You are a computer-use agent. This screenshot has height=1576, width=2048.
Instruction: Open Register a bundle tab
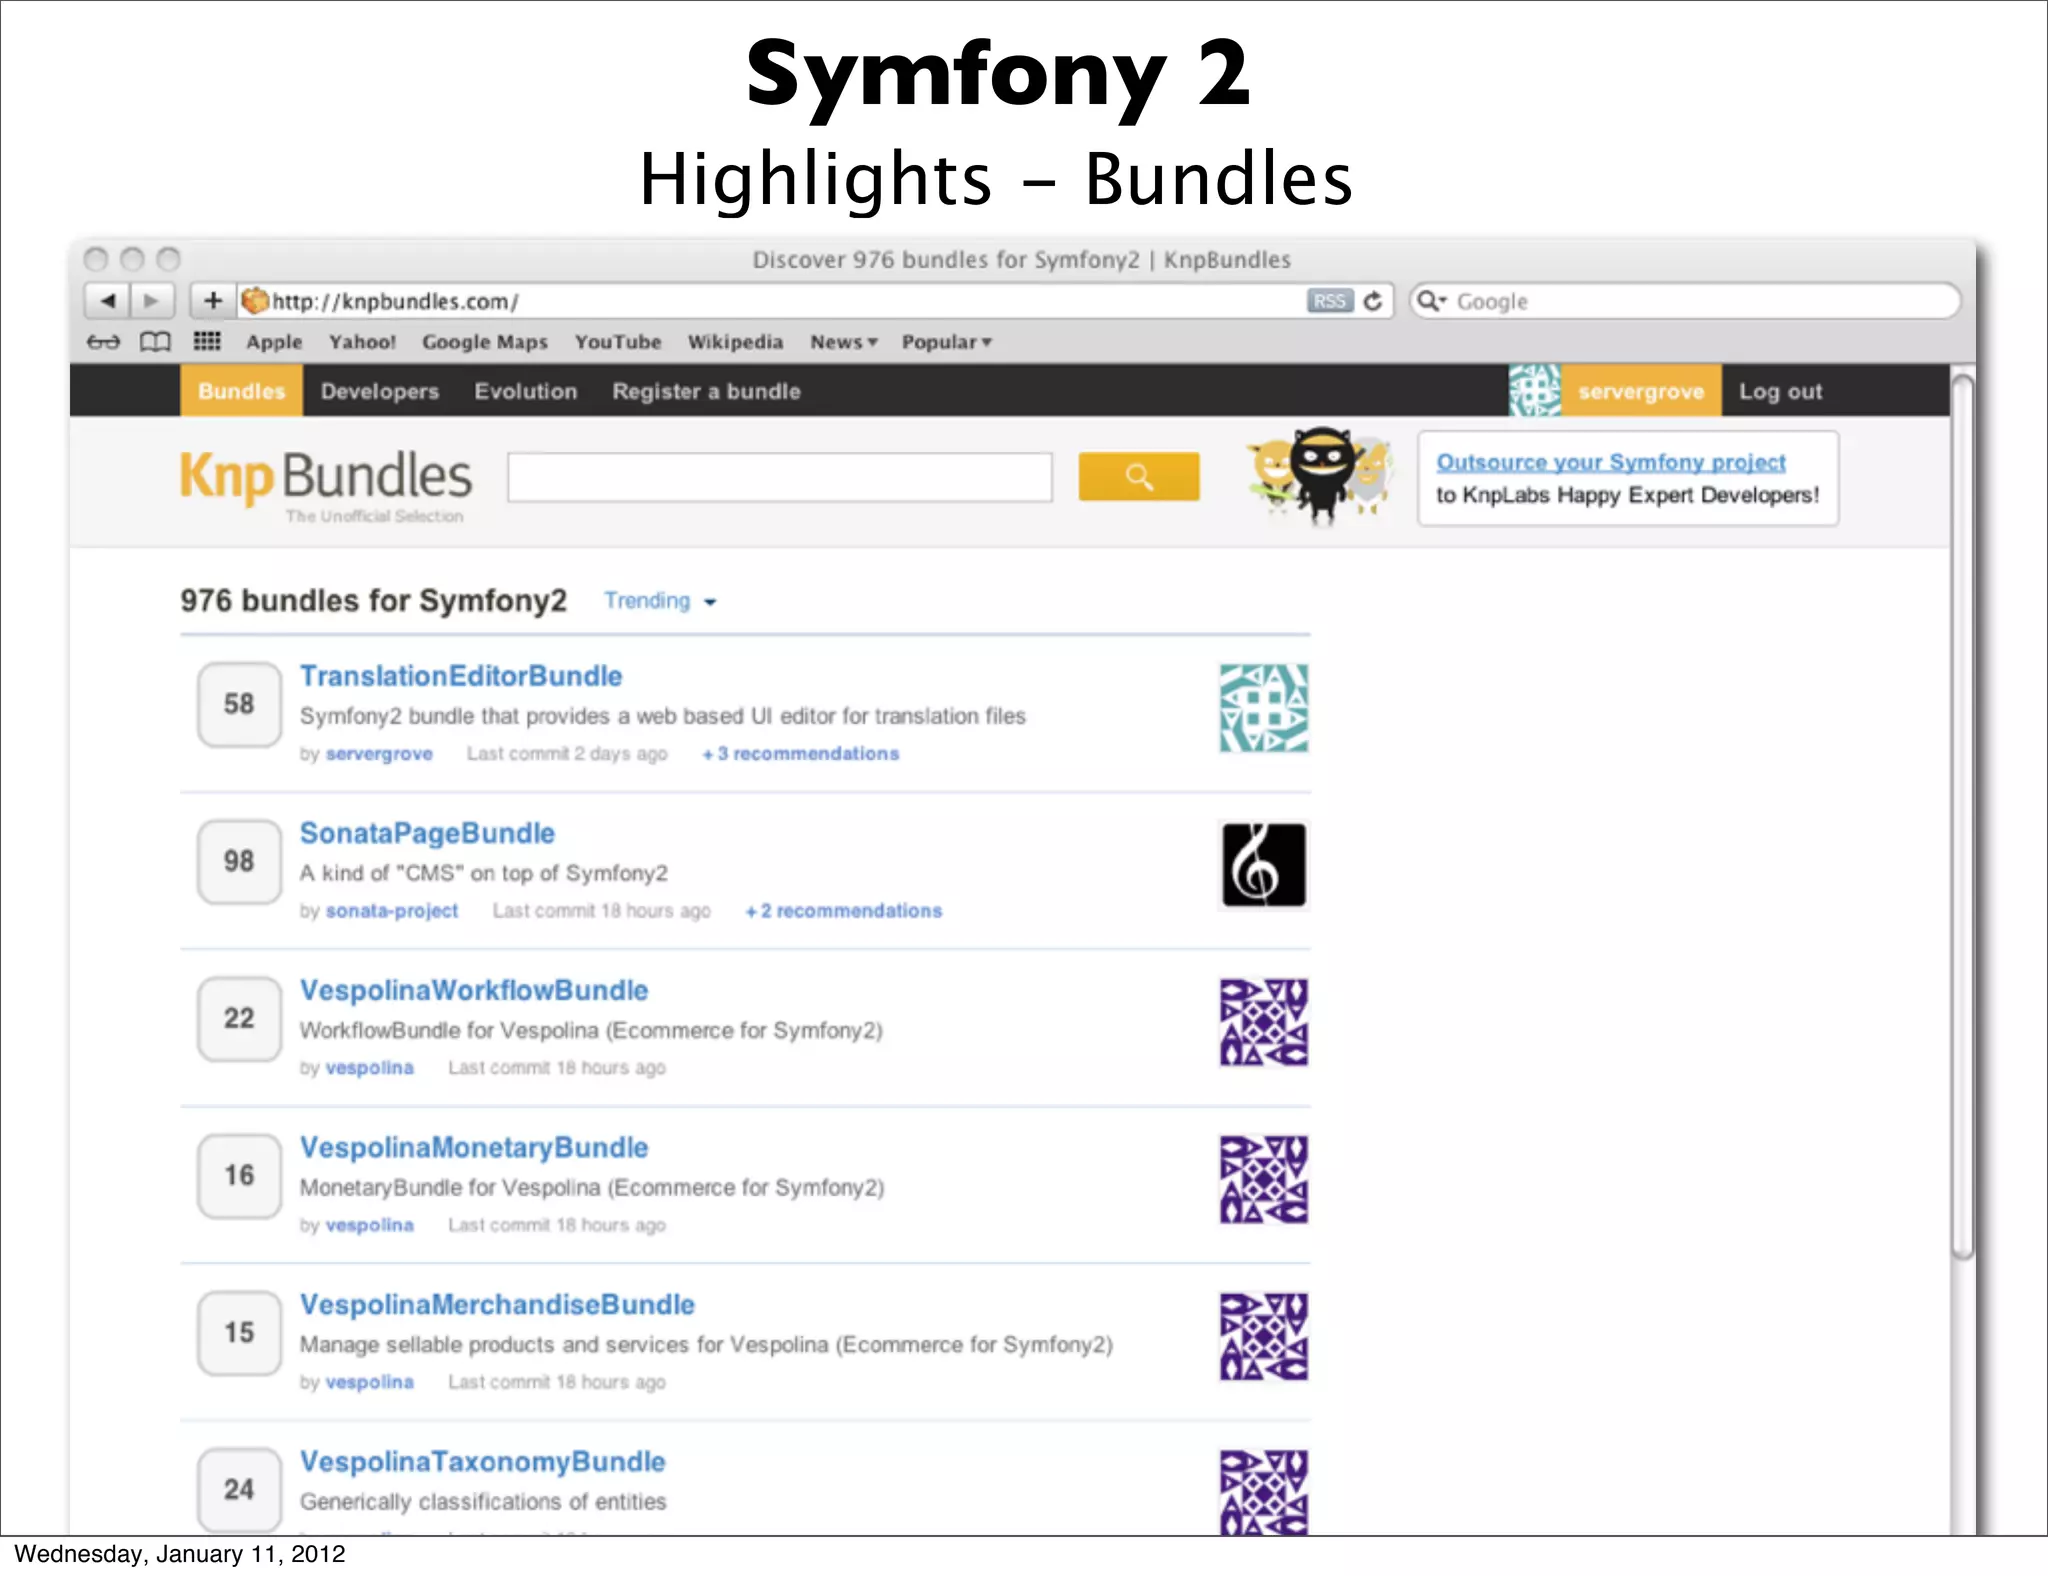point(706,391)
